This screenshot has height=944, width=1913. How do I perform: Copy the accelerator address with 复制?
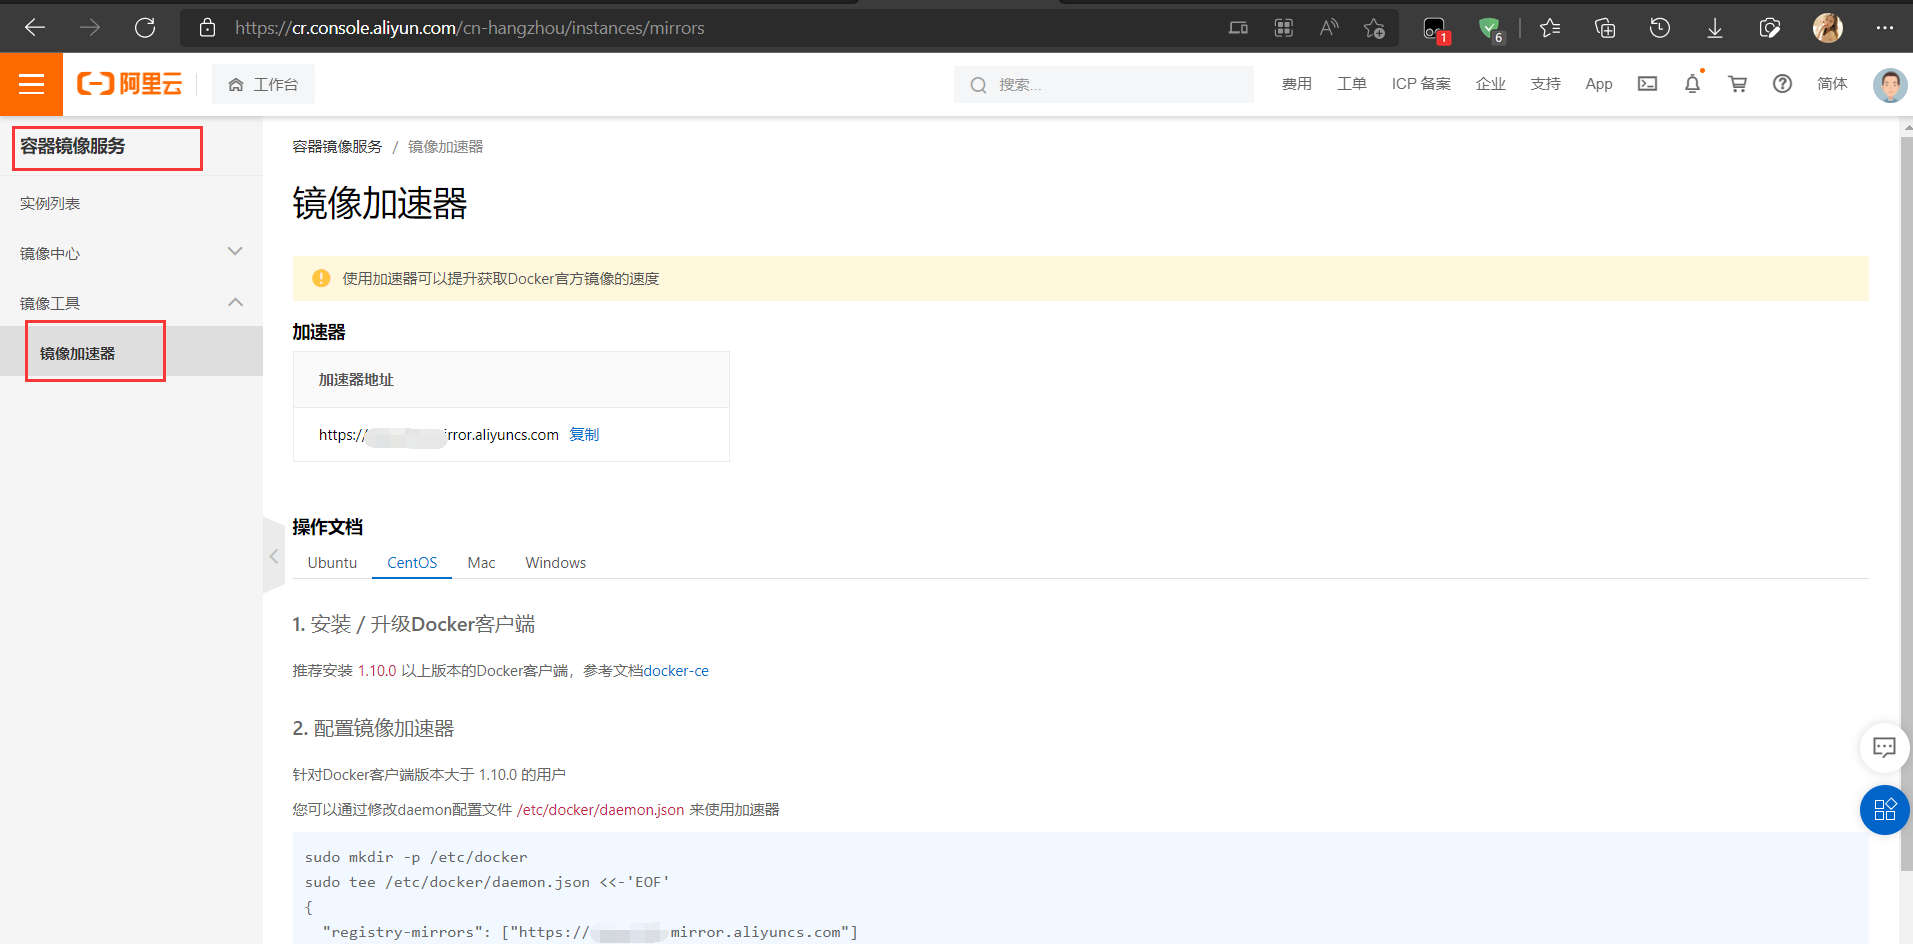pos(585,434)
